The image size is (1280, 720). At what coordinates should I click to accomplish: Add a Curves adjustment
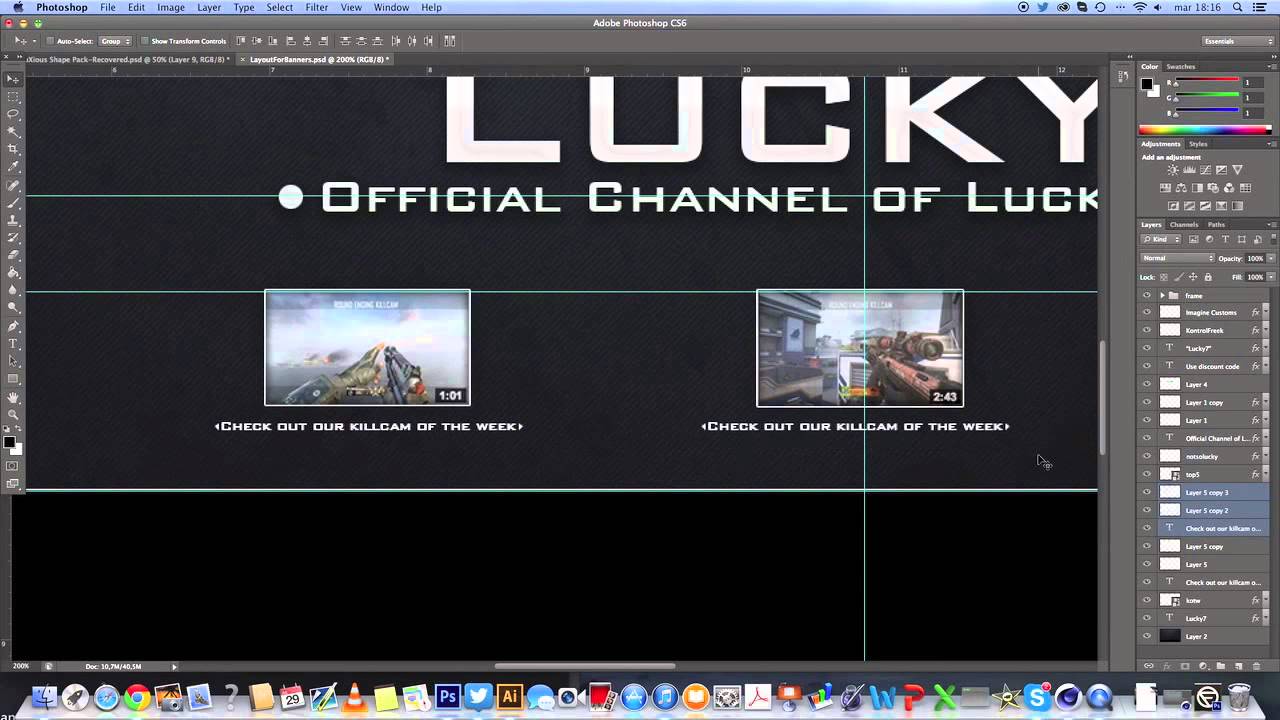click(x=1205, y=170)
